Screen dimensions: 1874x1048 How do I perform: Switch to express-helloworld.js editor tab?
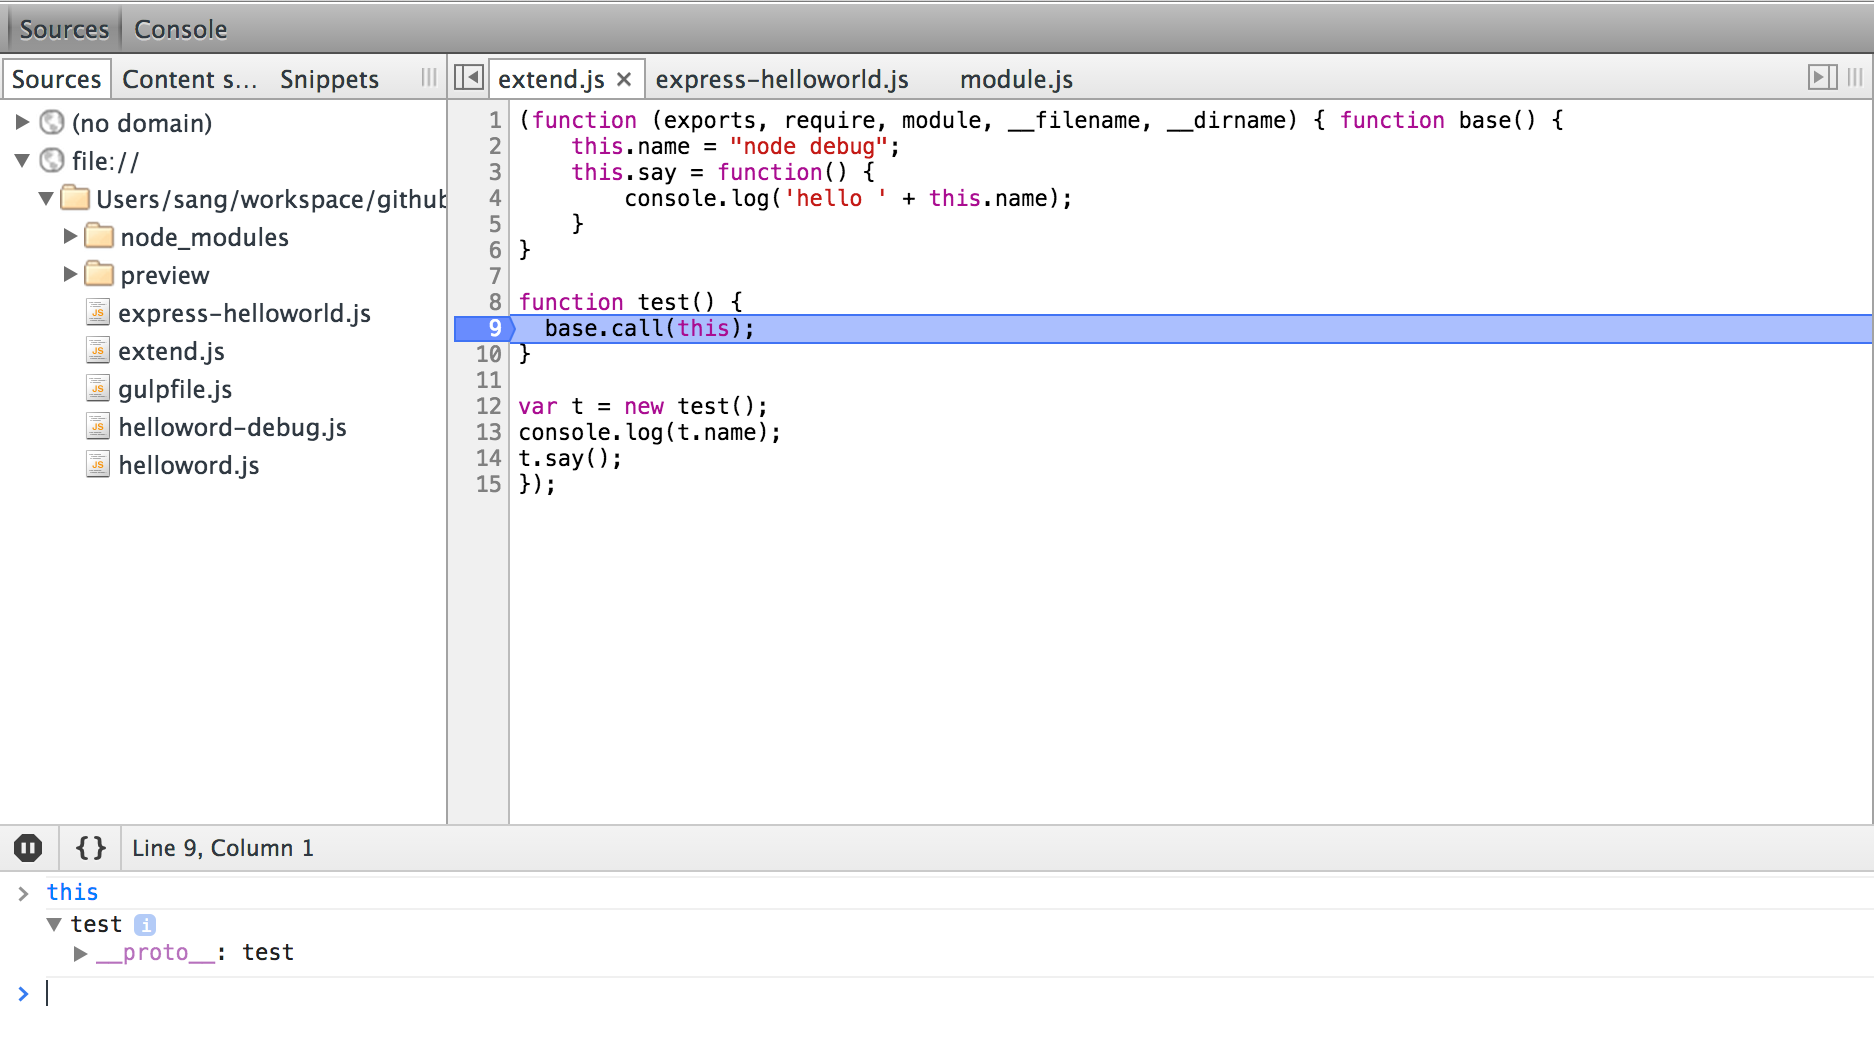pos(781,79)
